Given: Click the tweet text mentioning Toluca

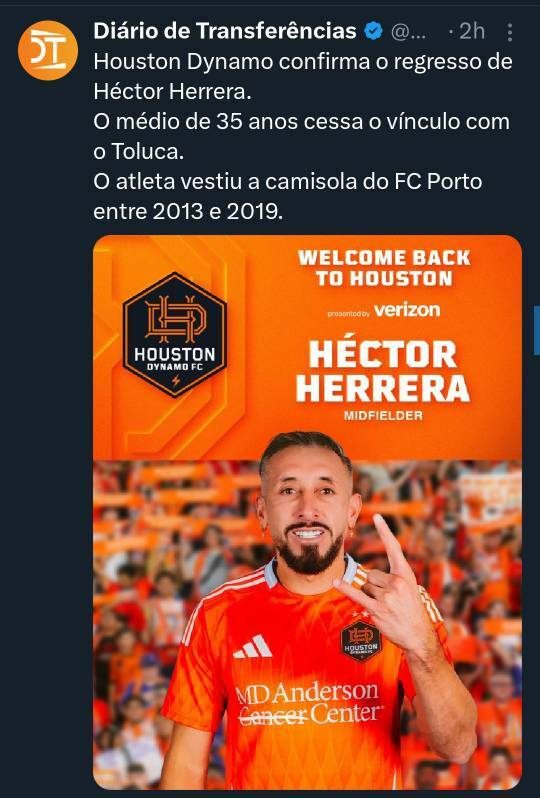Looking at the screenshot, I should coord(301,136).
